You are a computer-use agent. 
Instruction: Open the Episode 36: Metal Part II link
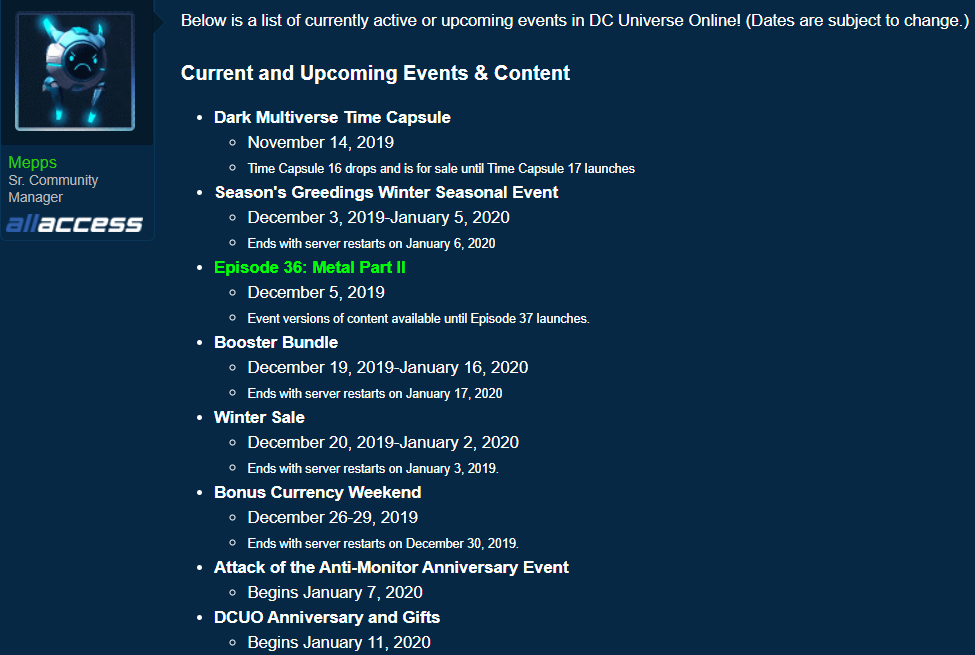click(x=310, y=267)
